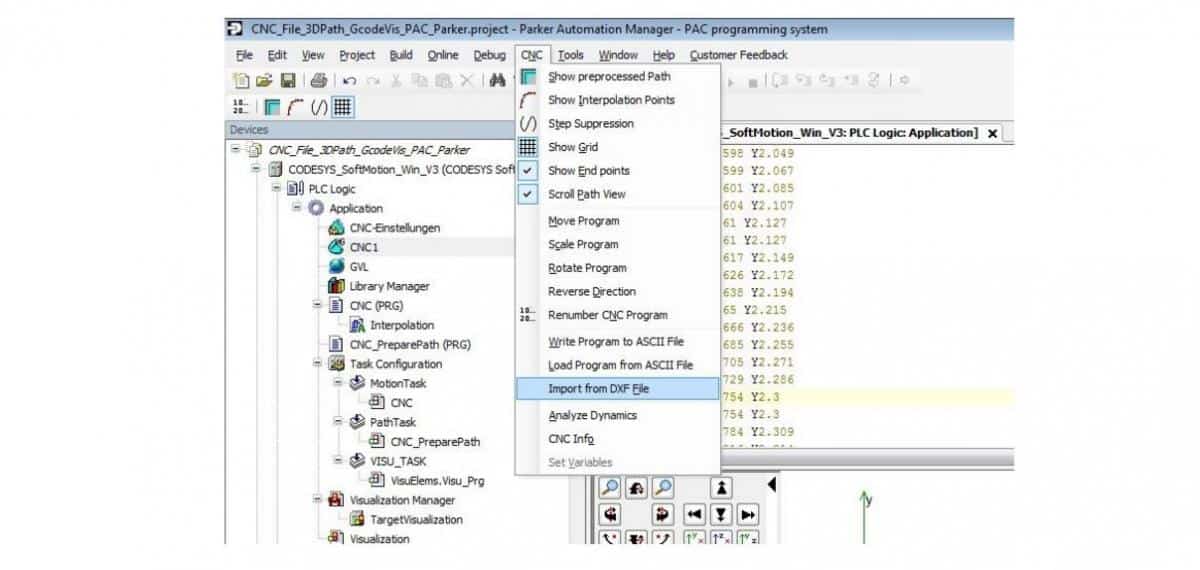Click the first magnifier icon in path view

(x=610, y=488)
